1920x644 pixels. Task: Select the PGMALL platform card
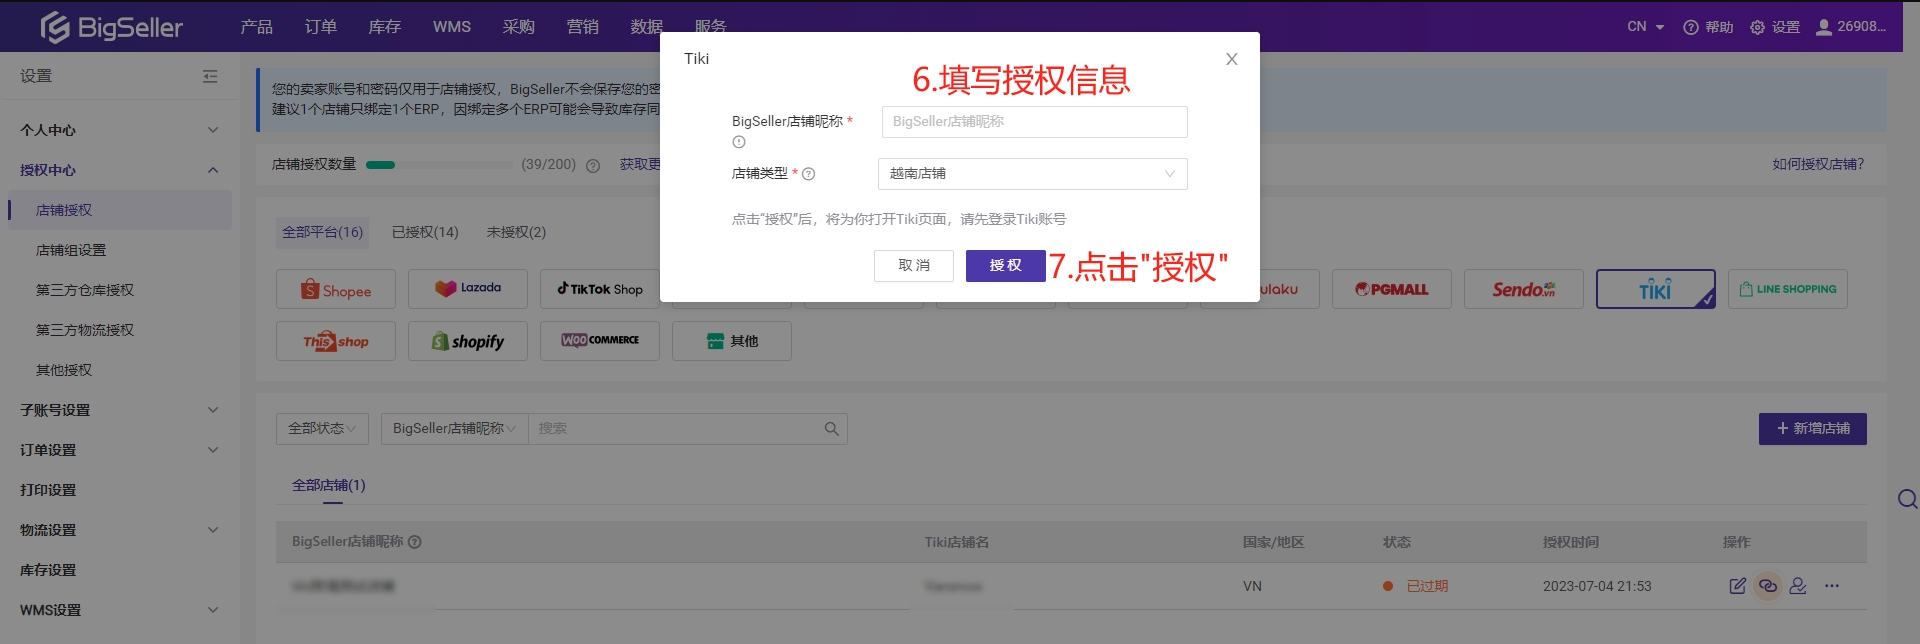1392,289
